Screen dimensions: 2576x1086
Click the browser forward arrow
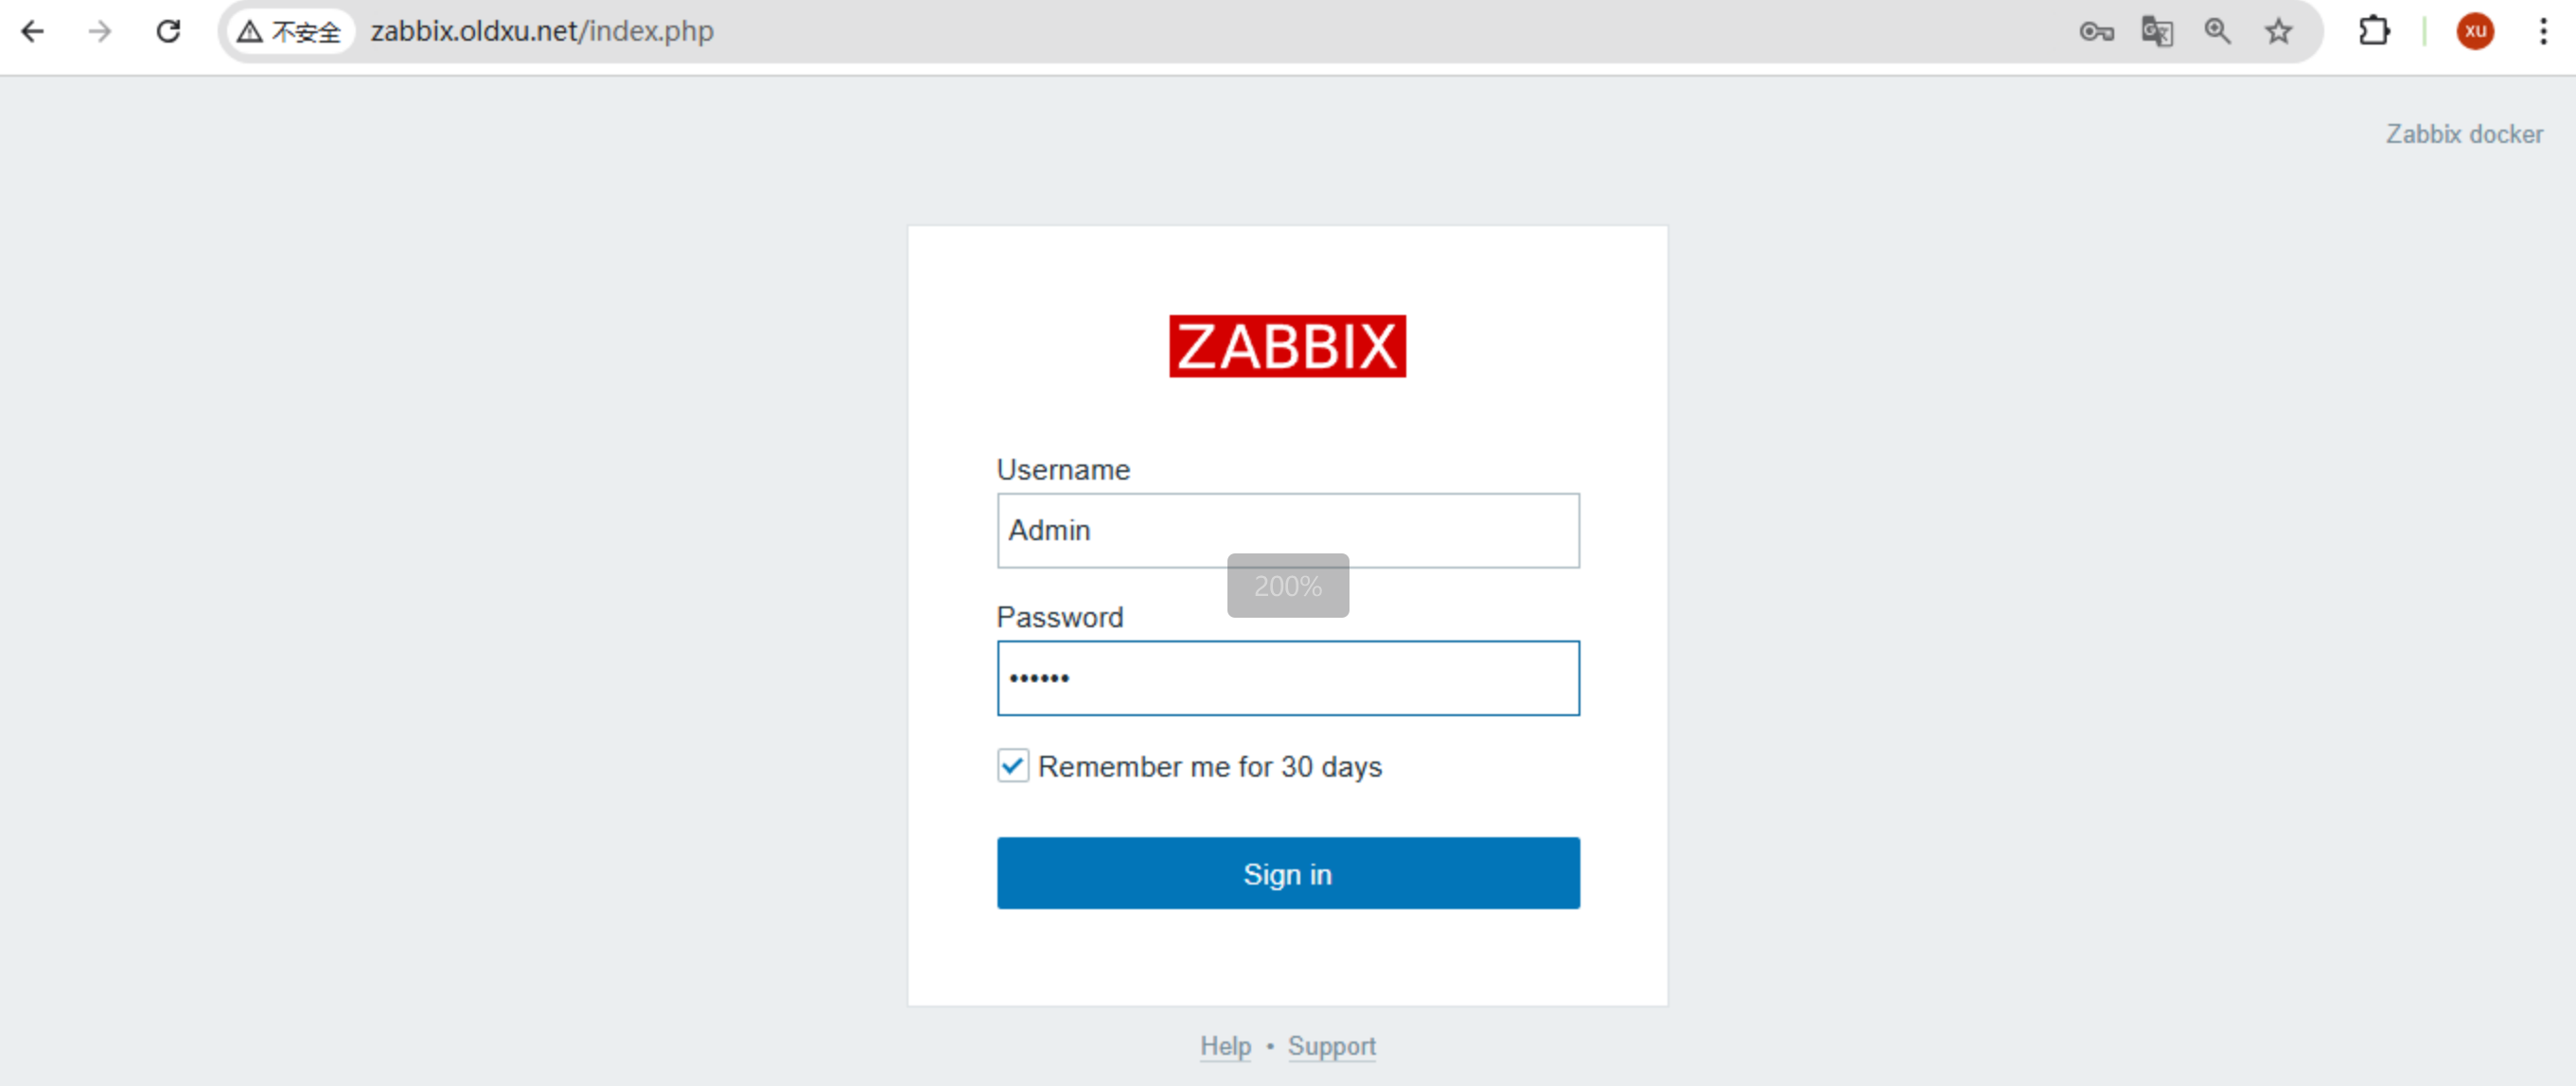coord(100,32)
